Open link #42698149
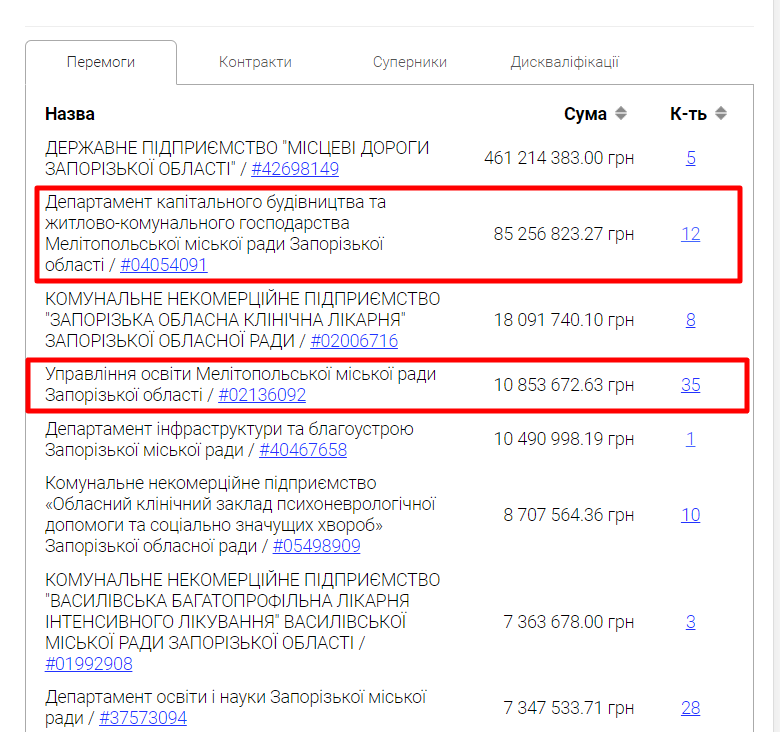780x732 pixels. pos(295,169)
